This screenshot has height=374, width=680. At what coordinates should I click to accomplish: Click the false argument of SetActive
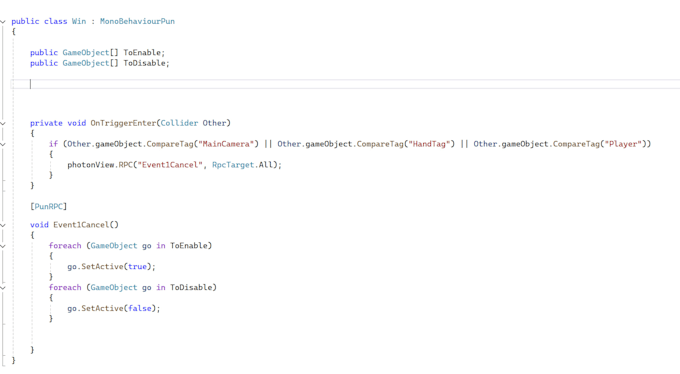point(140,308)
